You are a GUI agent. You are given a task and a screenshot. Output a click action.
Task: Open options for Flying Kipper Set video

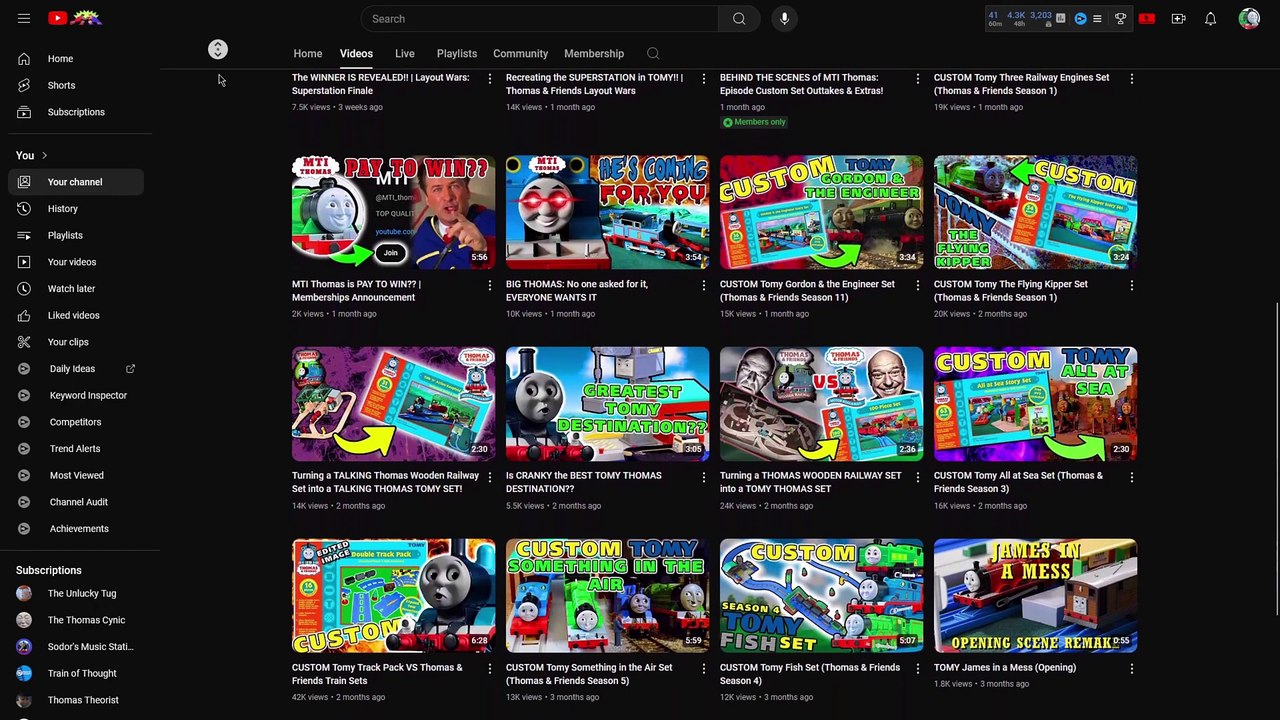(1131, 285)
